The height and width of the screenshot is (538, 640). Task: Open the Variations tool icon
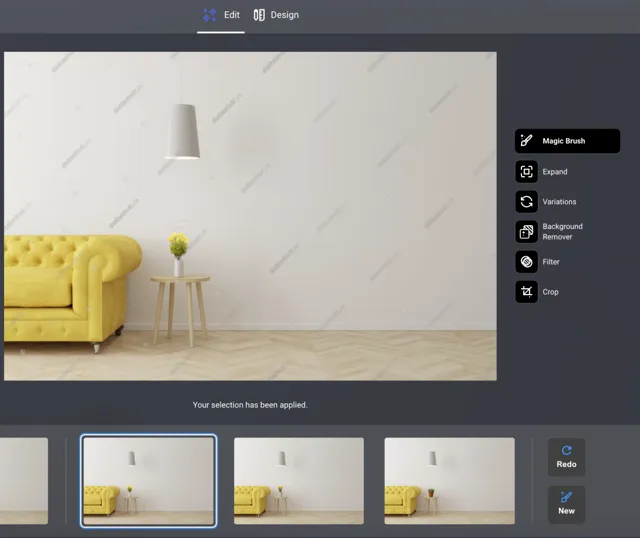tap(527, 202)
